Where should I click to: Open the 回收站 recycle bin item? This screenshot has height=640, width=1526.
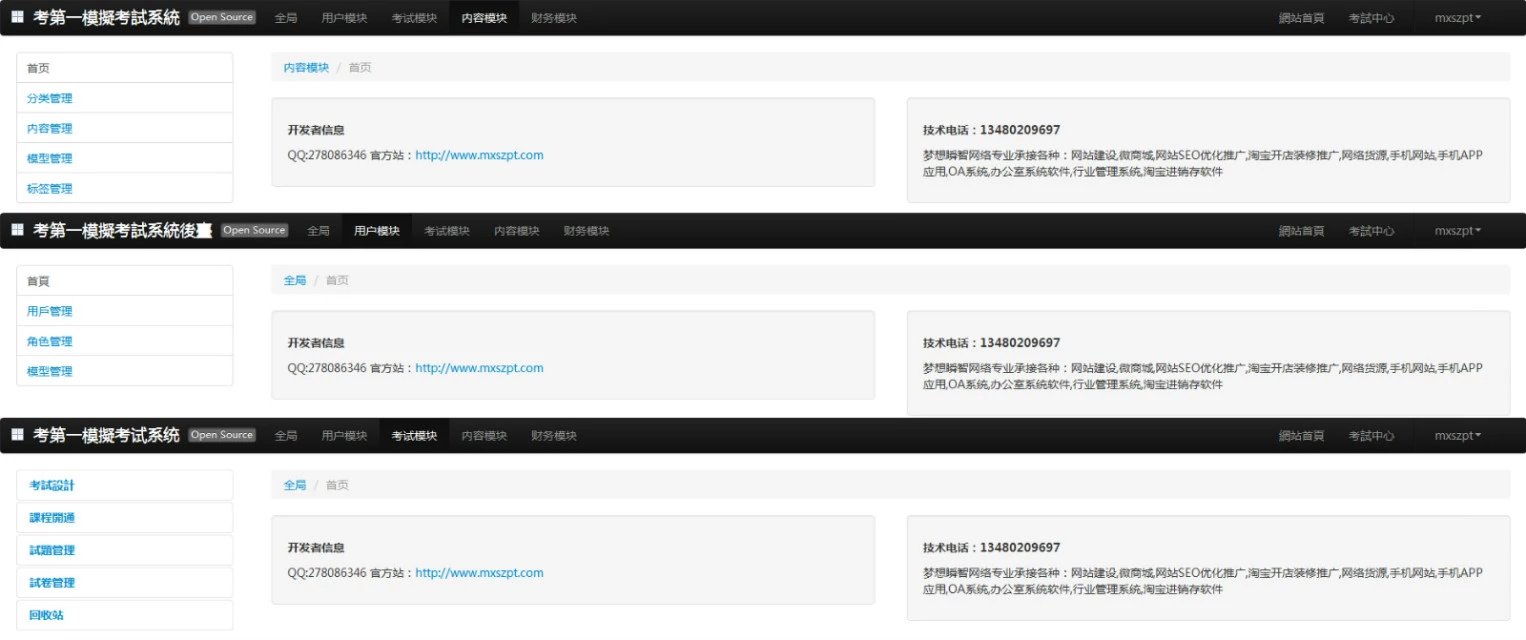tap(46, 615)
